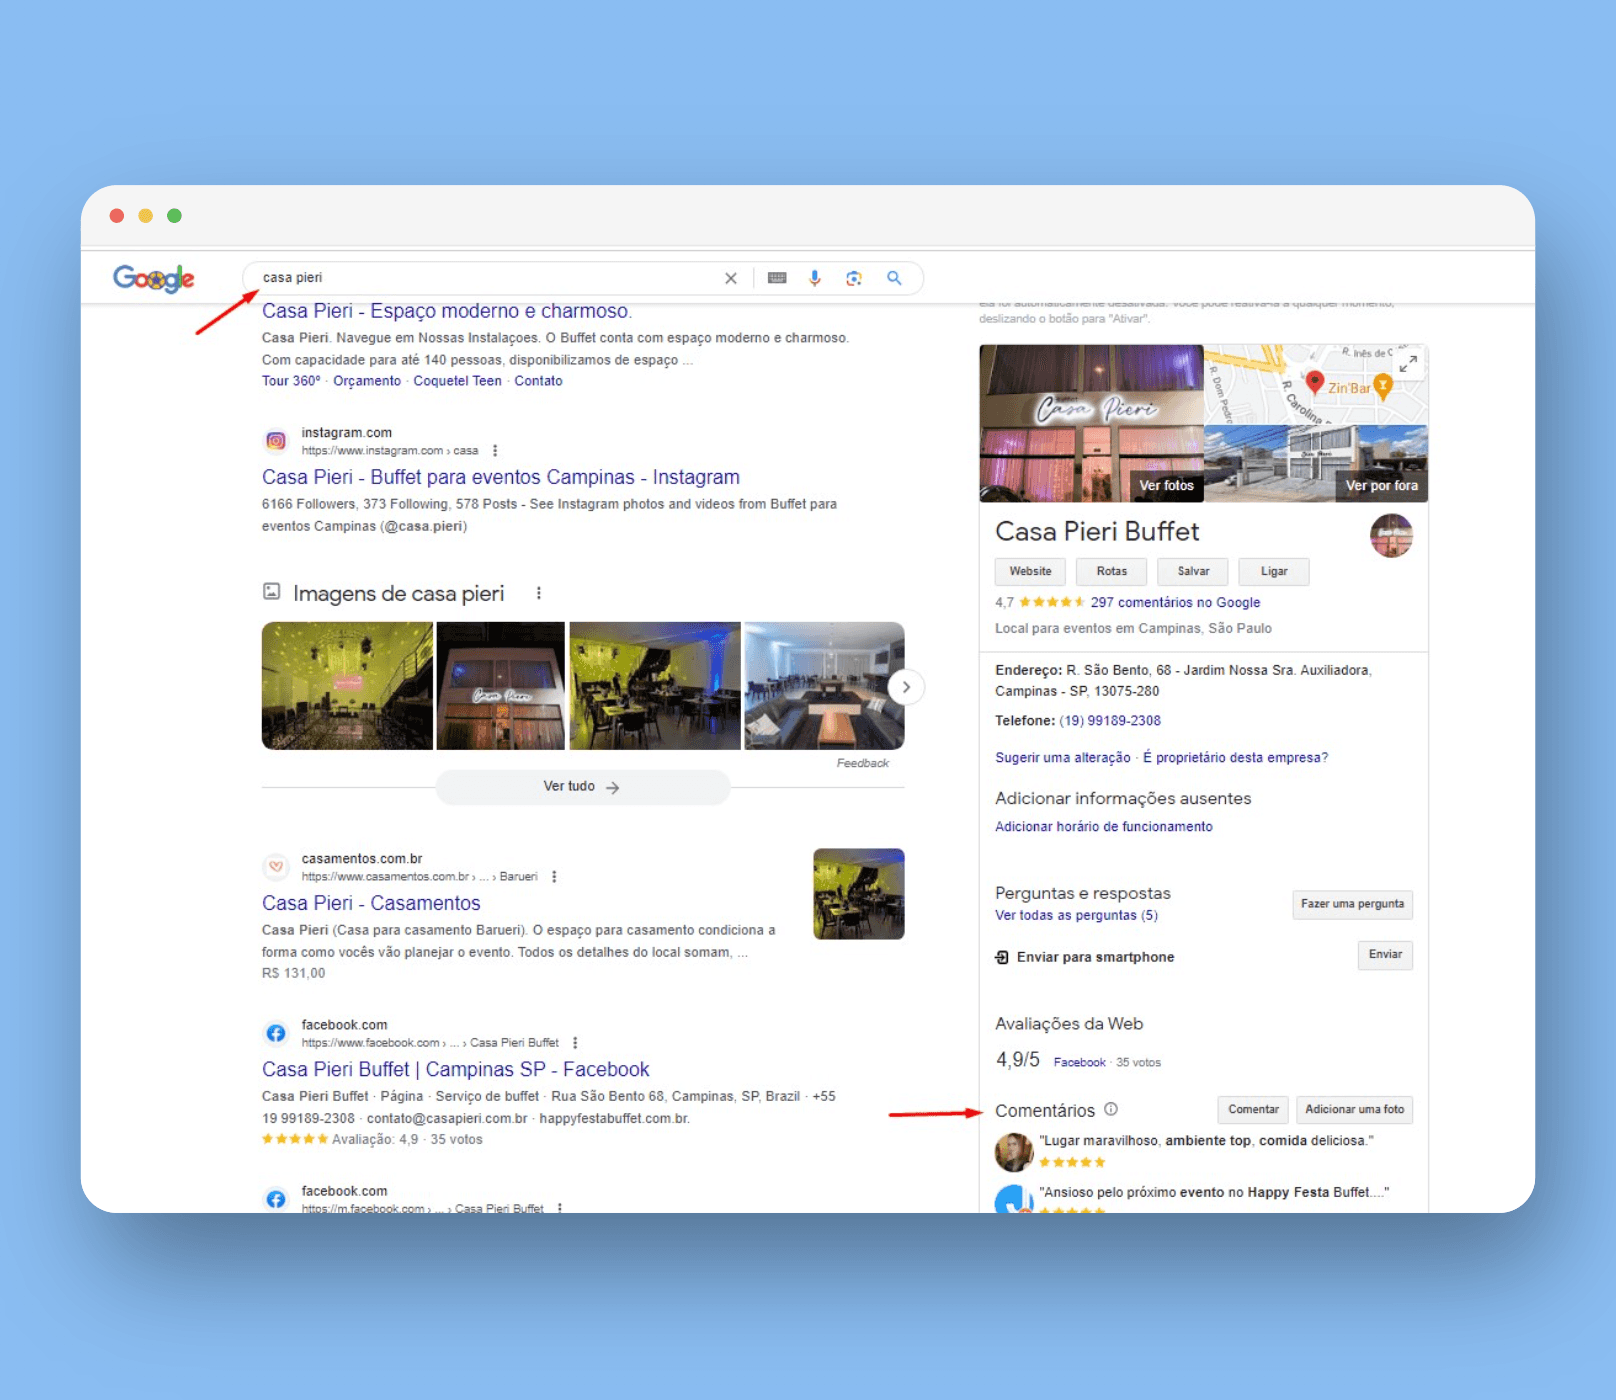Open the Orçamento sitelink
Image resolution: width=1616 pixels, height=1400 pixels.
[367, 381]
